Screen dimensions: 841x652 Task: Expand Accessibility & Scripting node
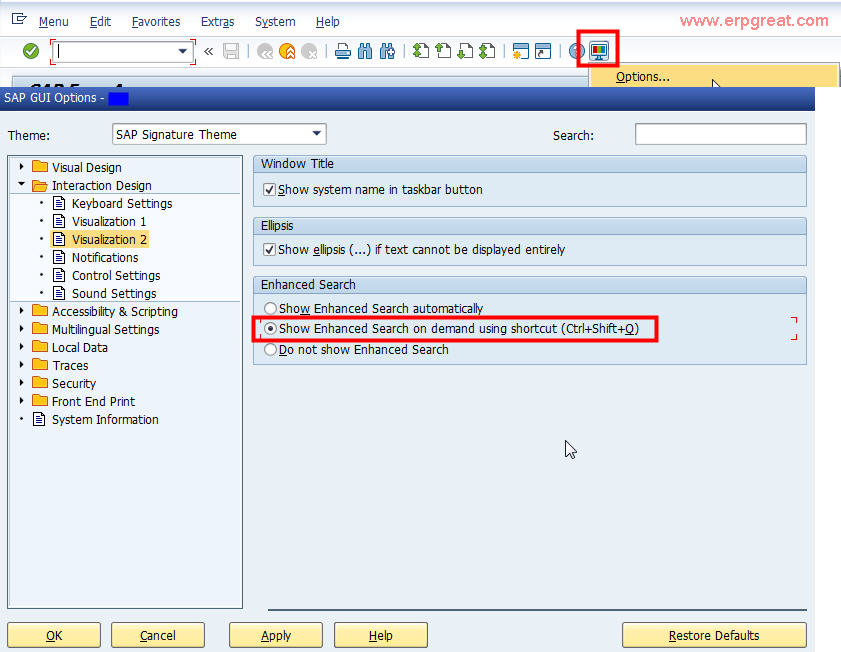point(21,311)
